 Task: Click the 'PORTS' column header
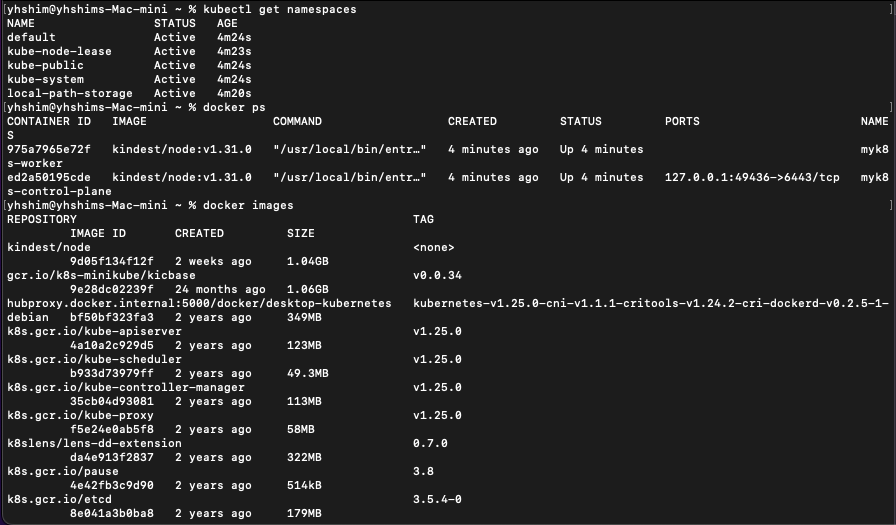coord(682,121)
